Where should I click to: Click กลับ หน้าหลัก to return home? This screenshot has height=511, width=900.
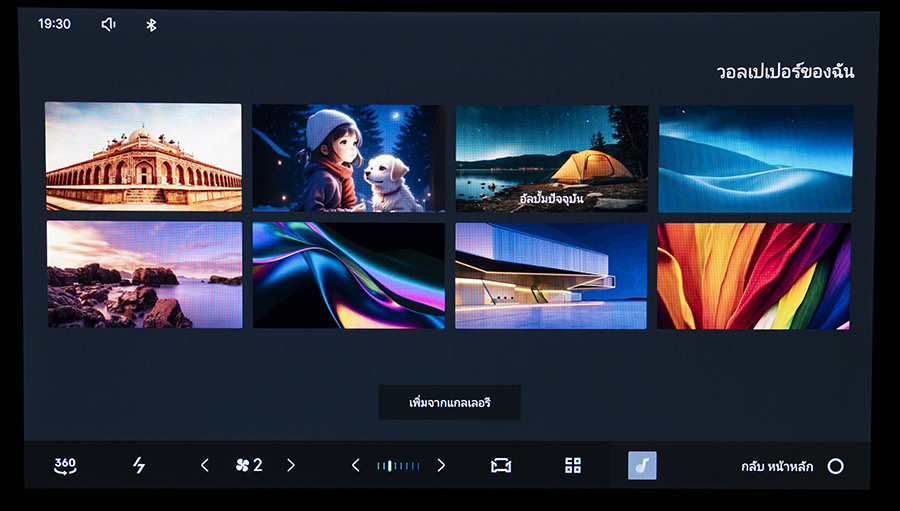click(x=777, y=466)
